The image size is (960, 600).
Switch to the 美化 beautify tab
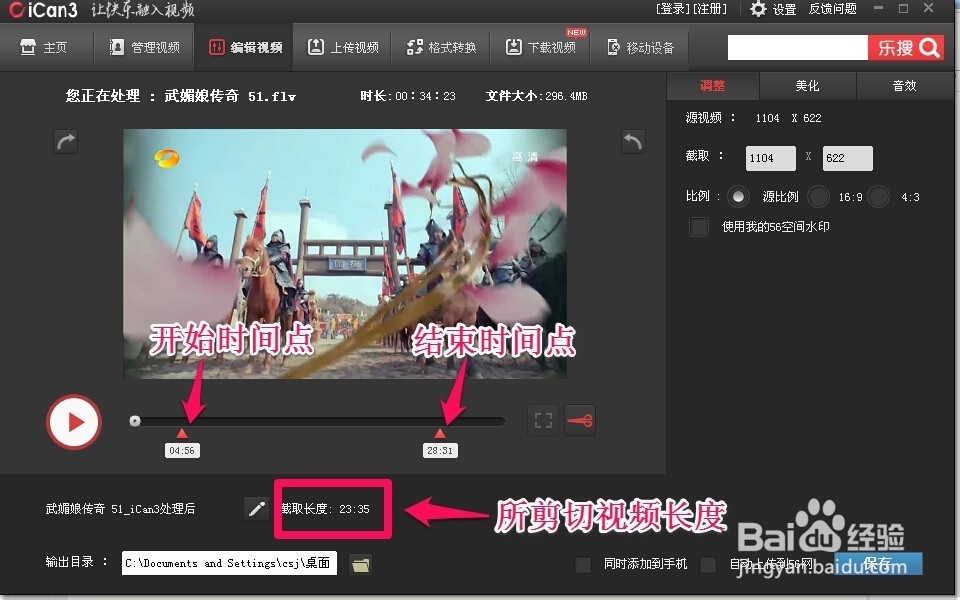(808, 86)
